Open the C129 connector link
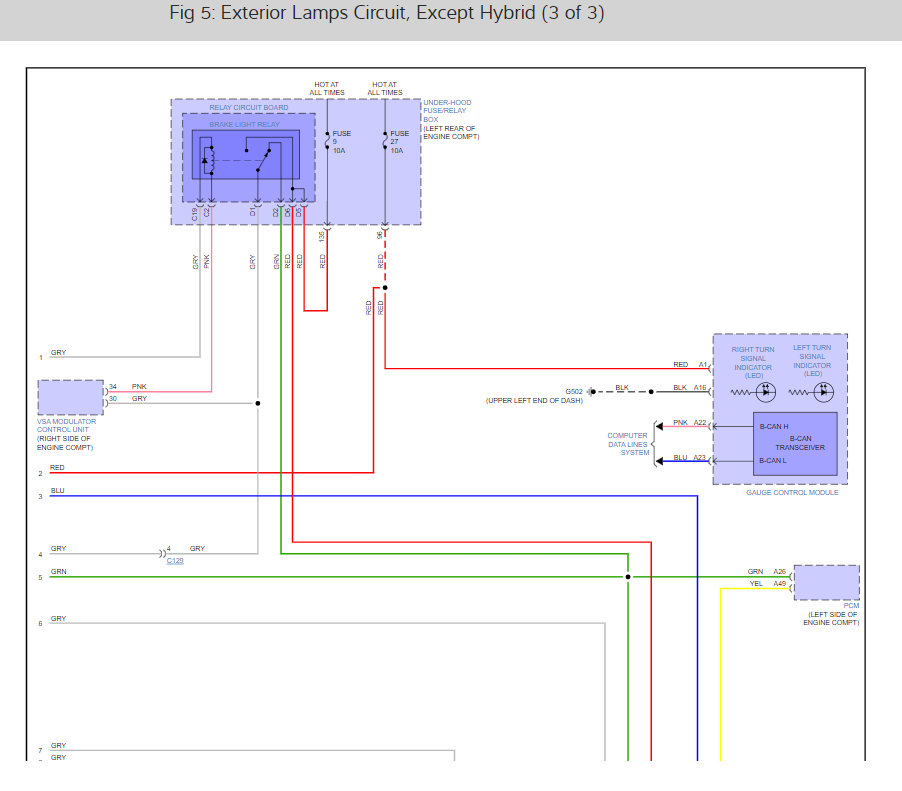902x791 pixels. [175, 560]
